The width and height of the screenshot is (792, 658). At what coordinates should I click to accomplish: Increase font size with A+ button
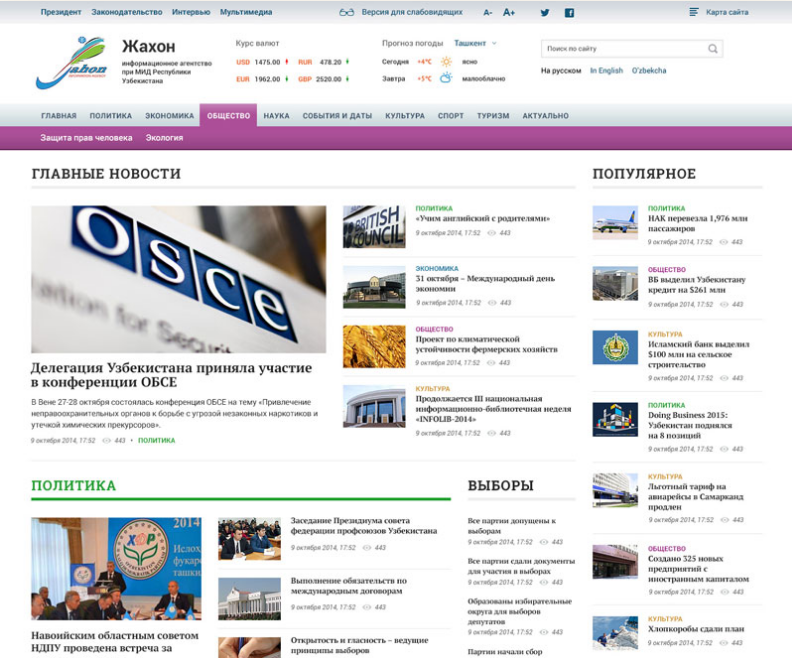click(x=509, y=13)
